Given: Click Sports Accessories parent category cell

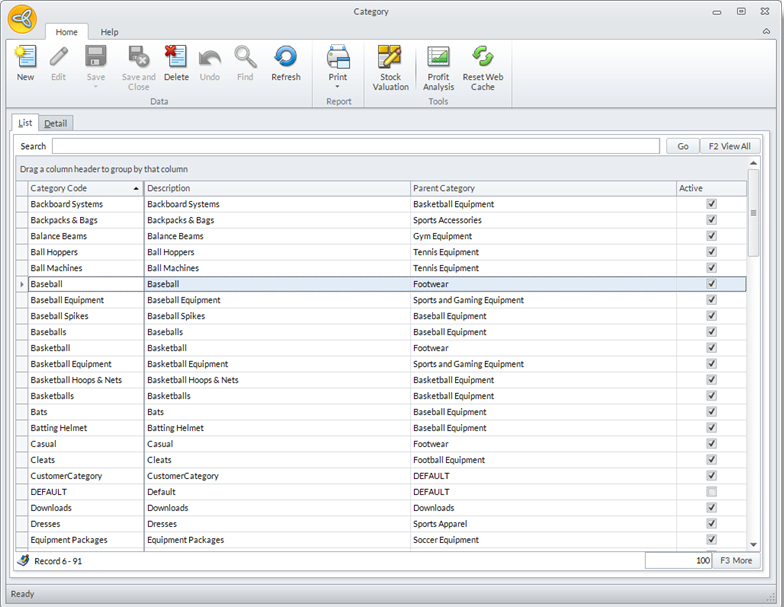Looking at the screenshot, I should point(543,220).
